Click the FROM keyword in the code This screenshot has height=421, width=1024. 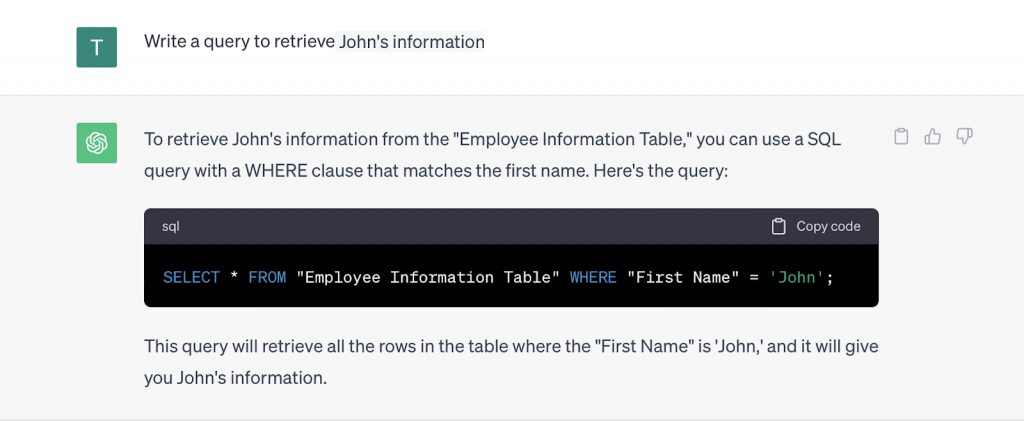[x=267, y=277]
